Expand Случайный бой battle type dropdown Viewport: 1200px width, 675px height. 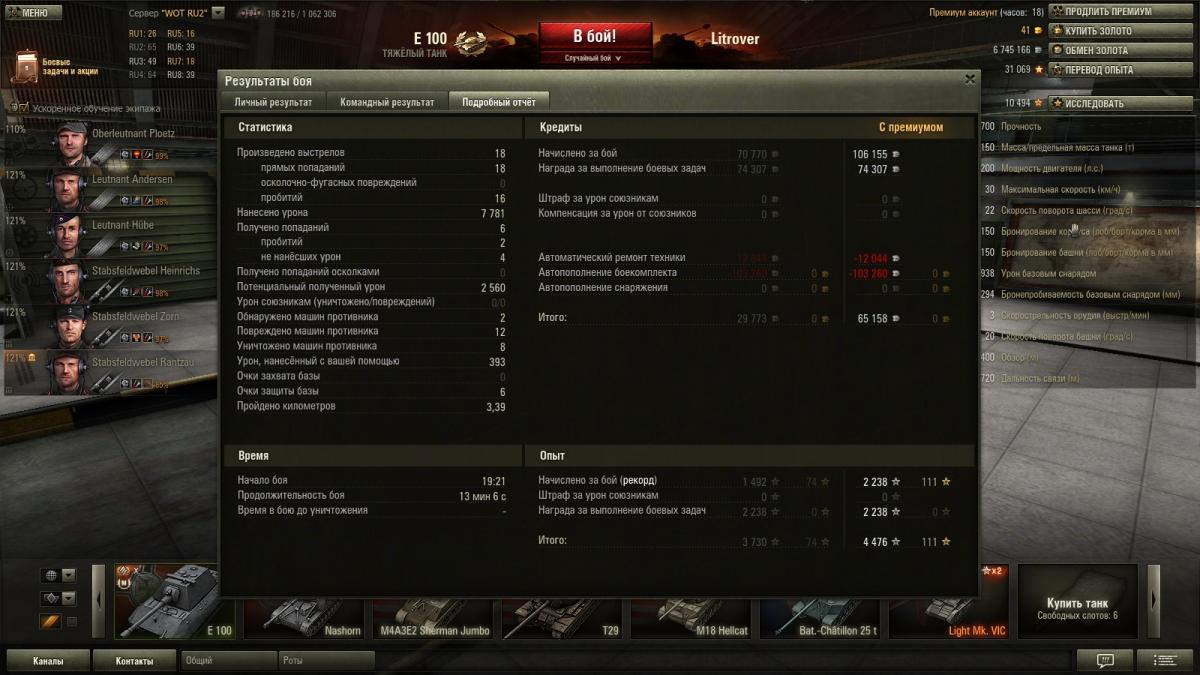coord(595,58)
